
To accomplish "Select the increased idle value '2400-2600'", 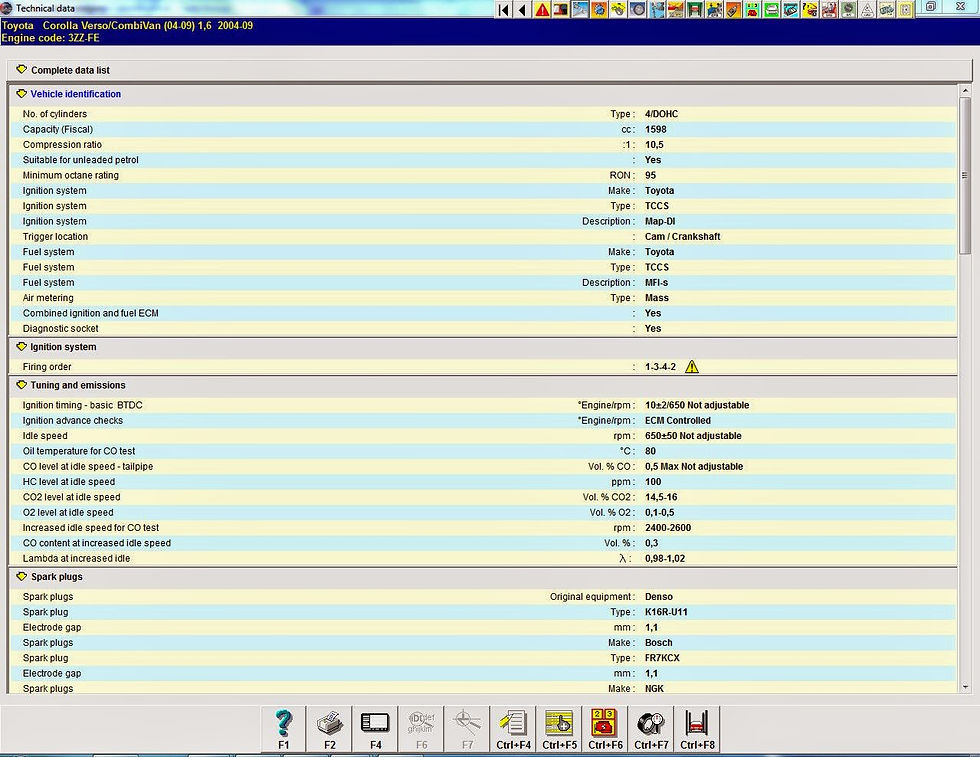I will tap(668, 528).
